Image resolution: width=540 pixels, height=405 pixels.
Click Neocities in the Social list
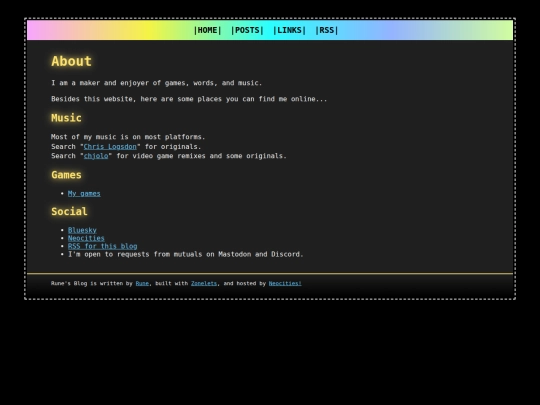point(86,238)
